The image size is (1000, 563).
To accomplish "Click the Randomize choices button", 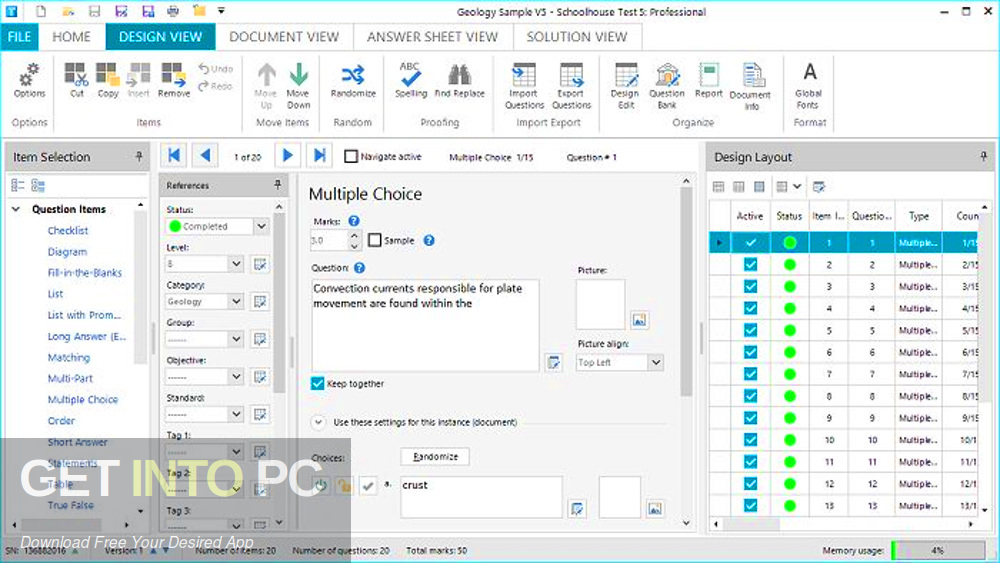I will [x=435, y=457].
